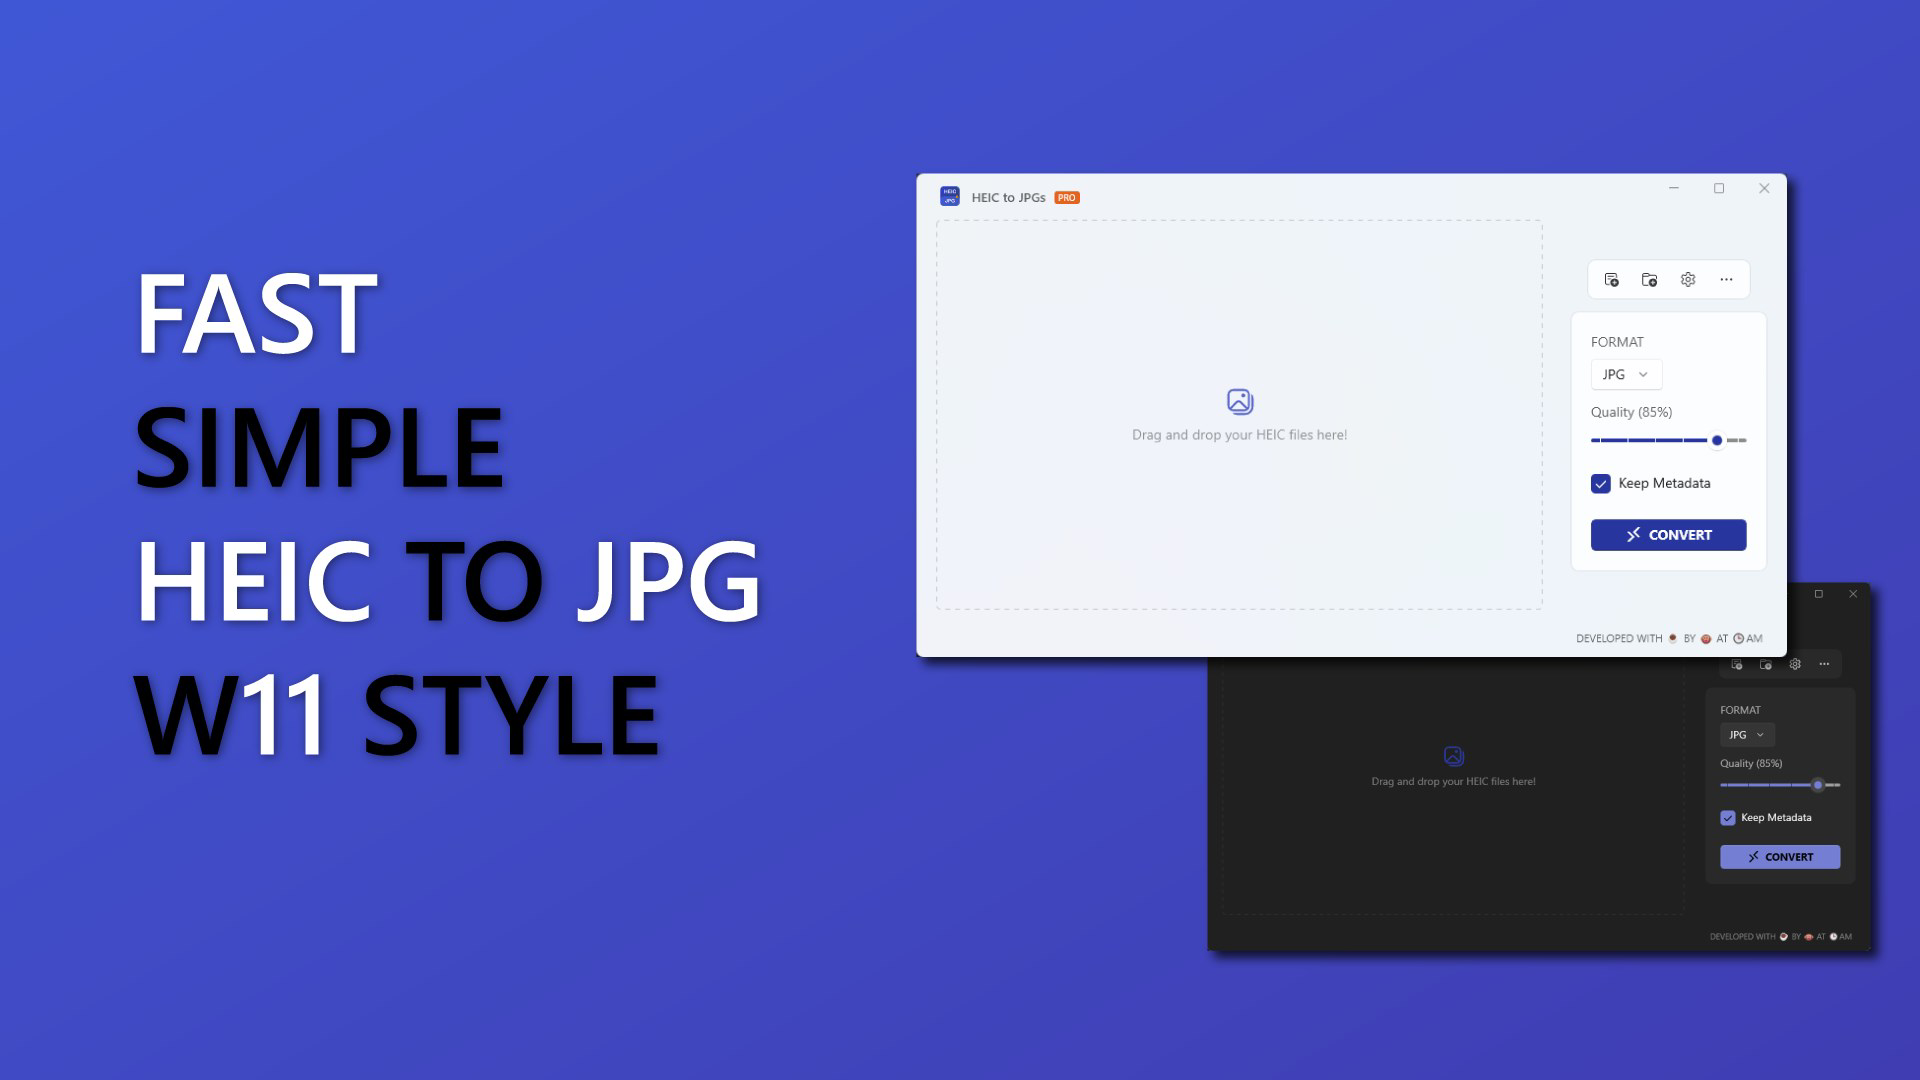Click the Add Folder icon in the dark window
This screenshot has width=1920, height=1080.
click(1766, 664)
